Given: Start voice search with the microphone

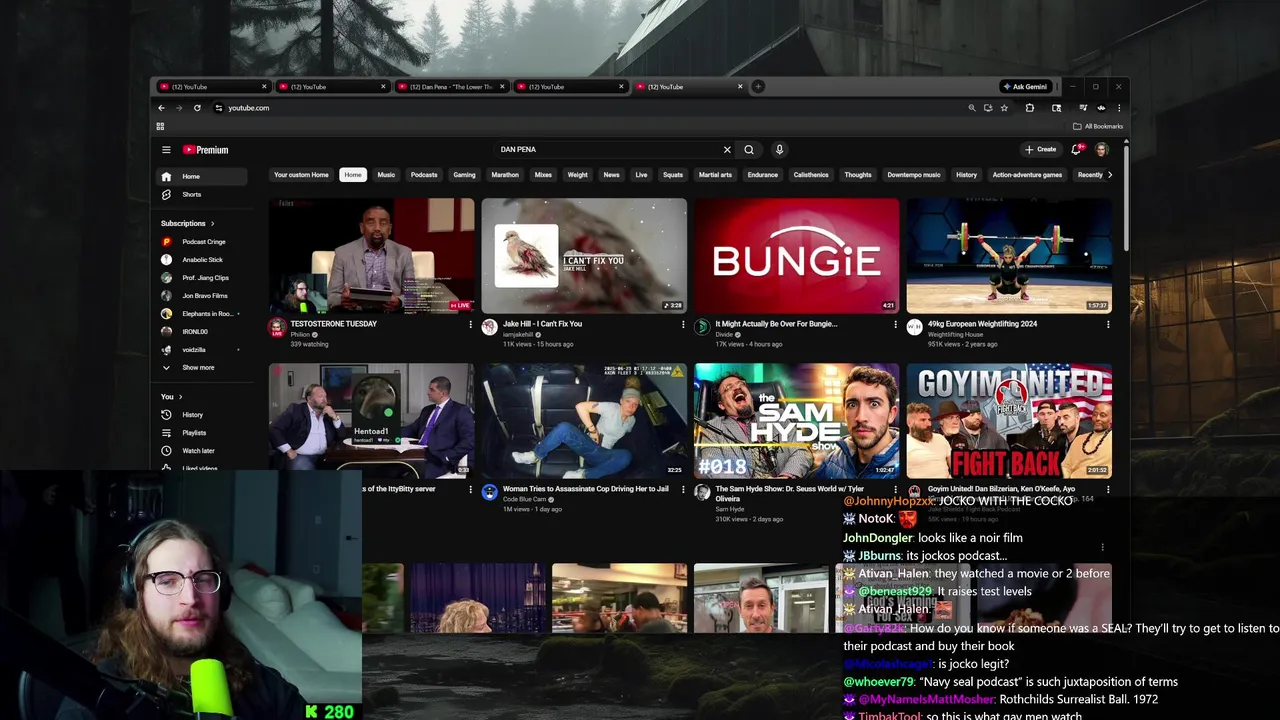Looking at the screenshot, I should point(779,150).
